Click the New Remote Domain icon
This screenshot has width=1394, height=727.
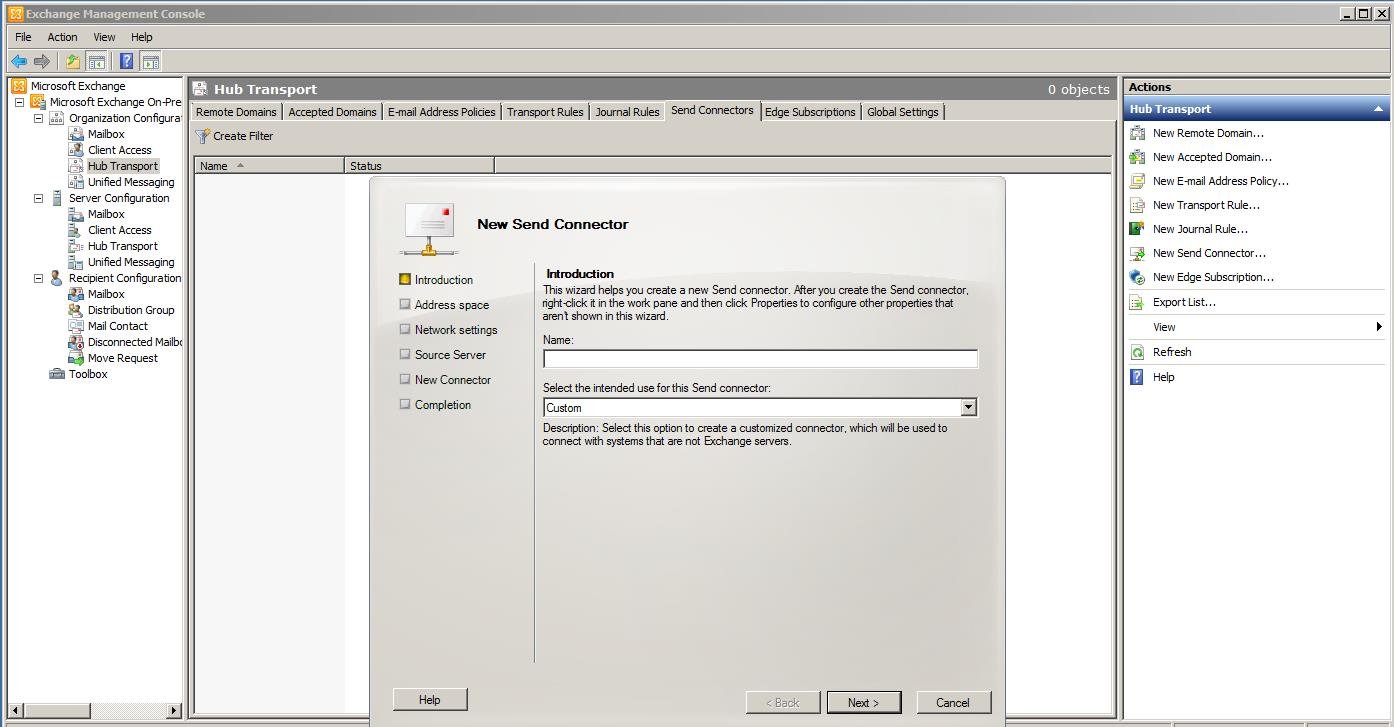click(x=1137, y=133)
